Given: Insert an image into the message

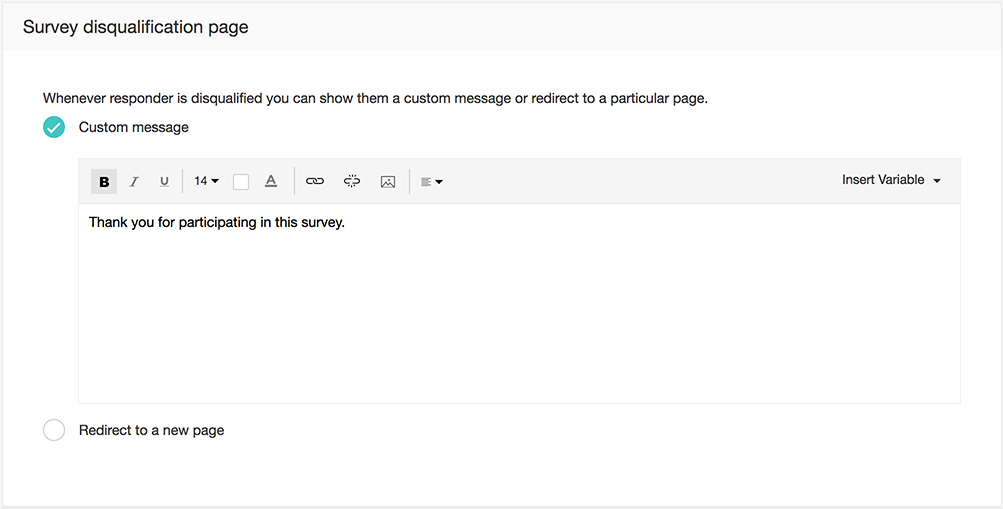Looking at the screenshot, I should tap(388, 182).
